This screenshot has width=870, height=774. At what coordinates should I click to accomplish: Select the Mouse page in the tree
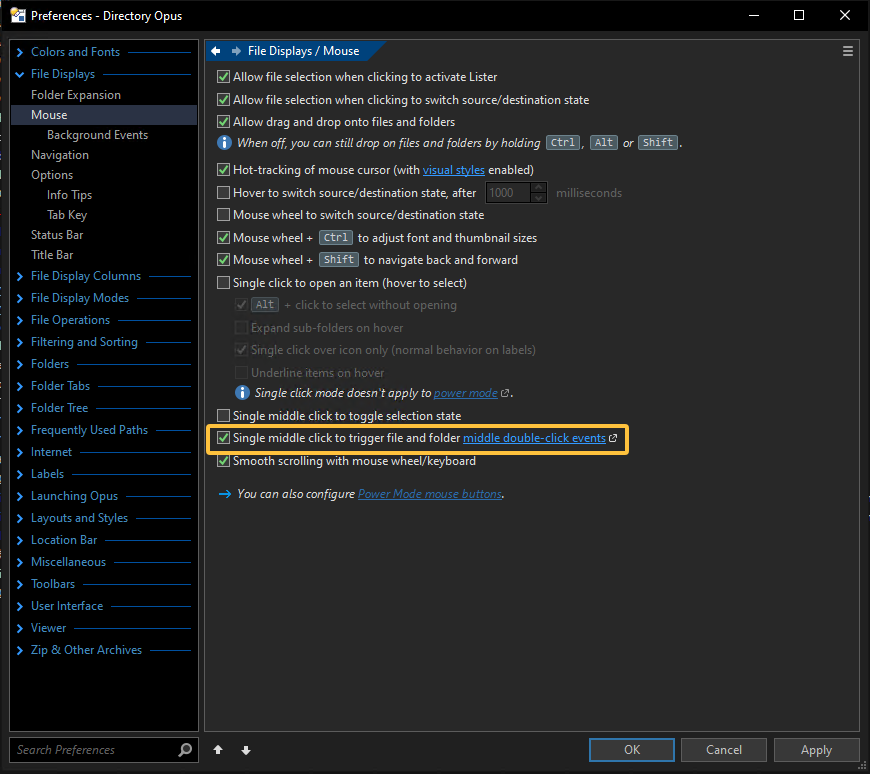coord(104,115)
